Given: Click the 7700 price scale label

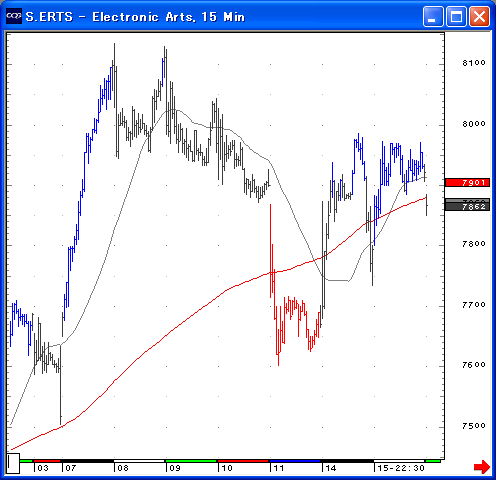Looking at the screenshot, I should [x=474, y=304].
